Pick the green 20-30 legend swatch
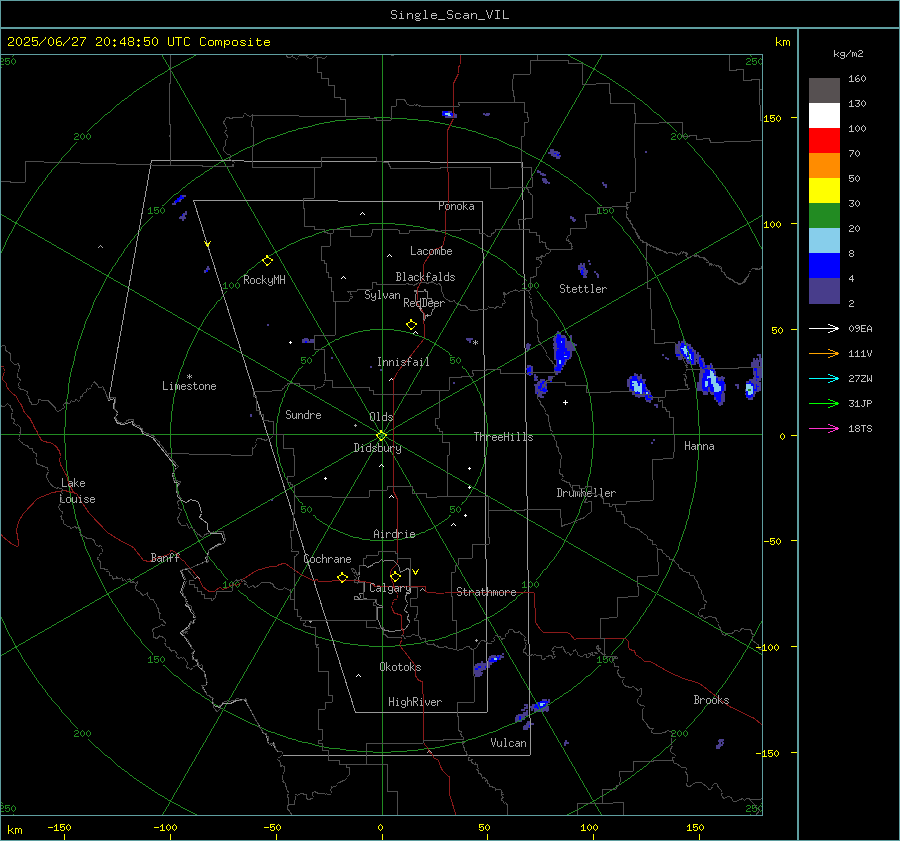This screenshot has width=900, height=841. tap(824, 215)
